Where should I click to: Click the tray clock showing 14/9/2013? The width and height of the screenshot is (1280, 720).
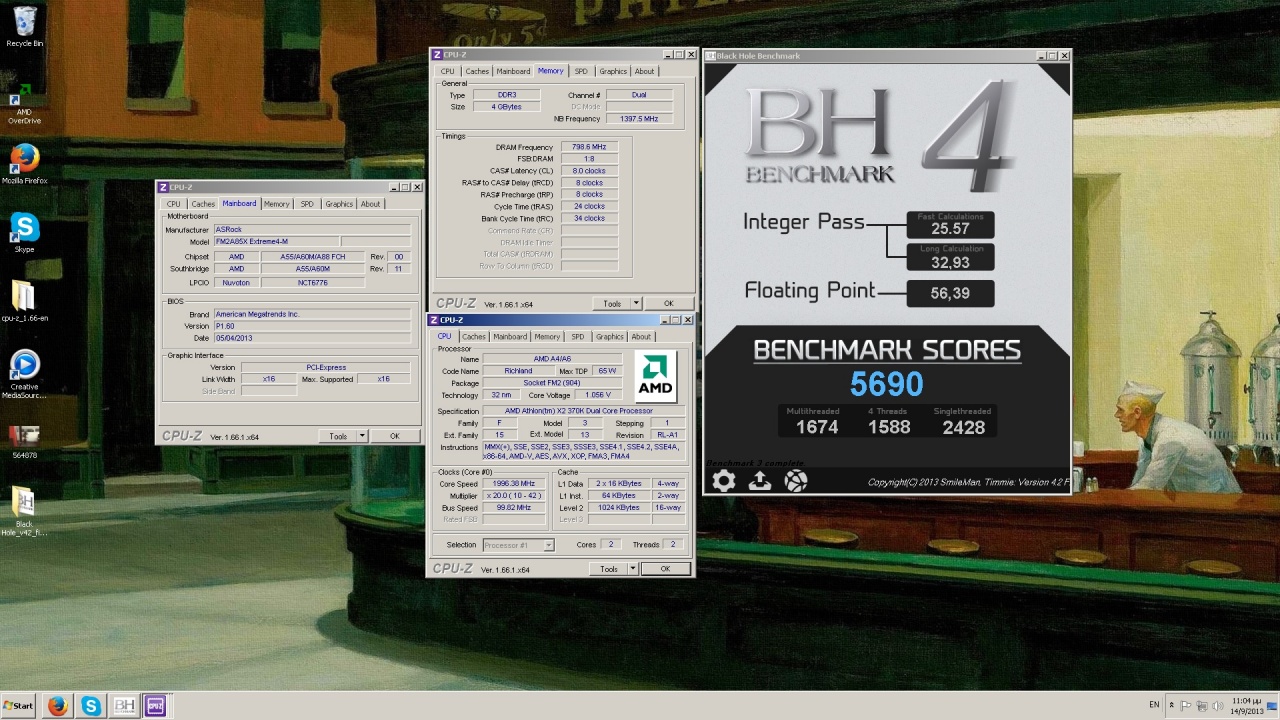click(x=1246, y=706)
